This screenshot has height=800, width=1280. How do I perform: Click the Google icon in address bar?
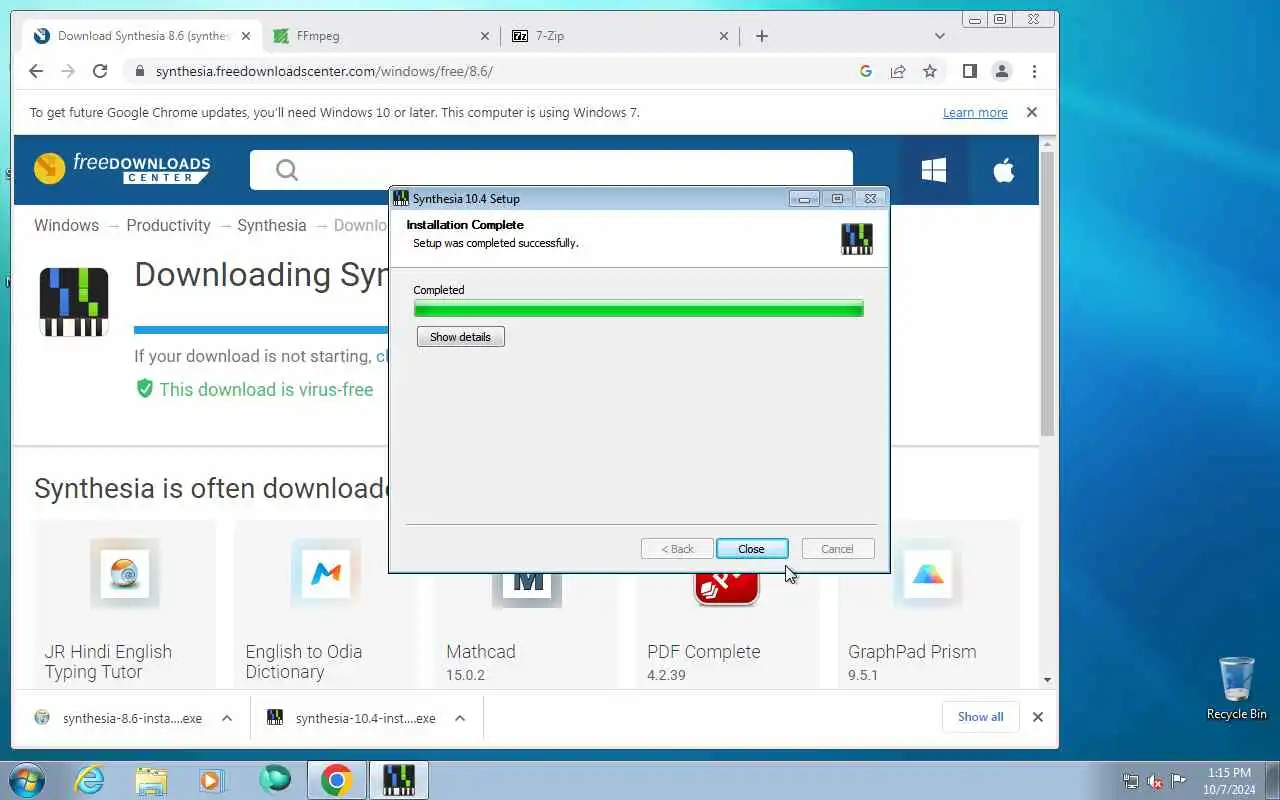coord(866,71)
